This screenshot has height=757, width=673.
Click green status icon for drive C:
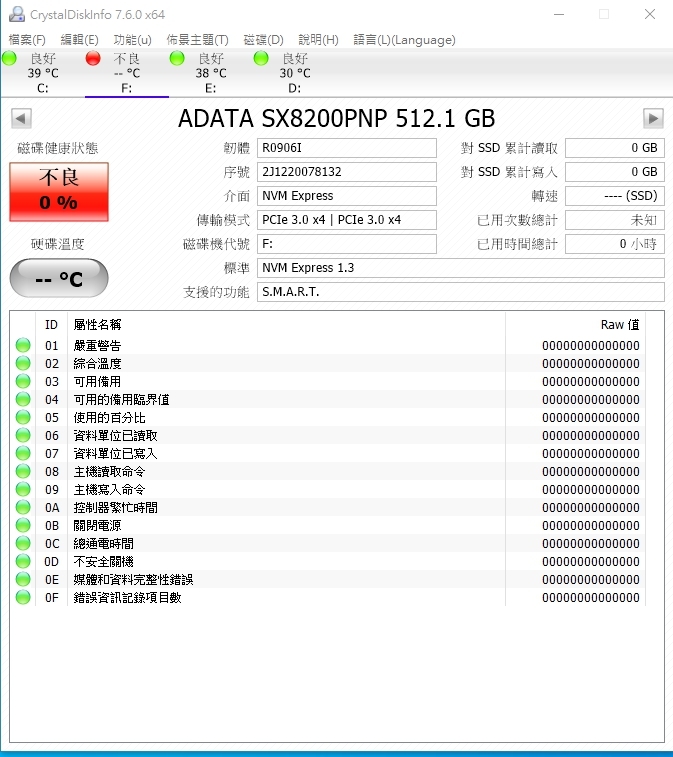(x=9, y=58)
